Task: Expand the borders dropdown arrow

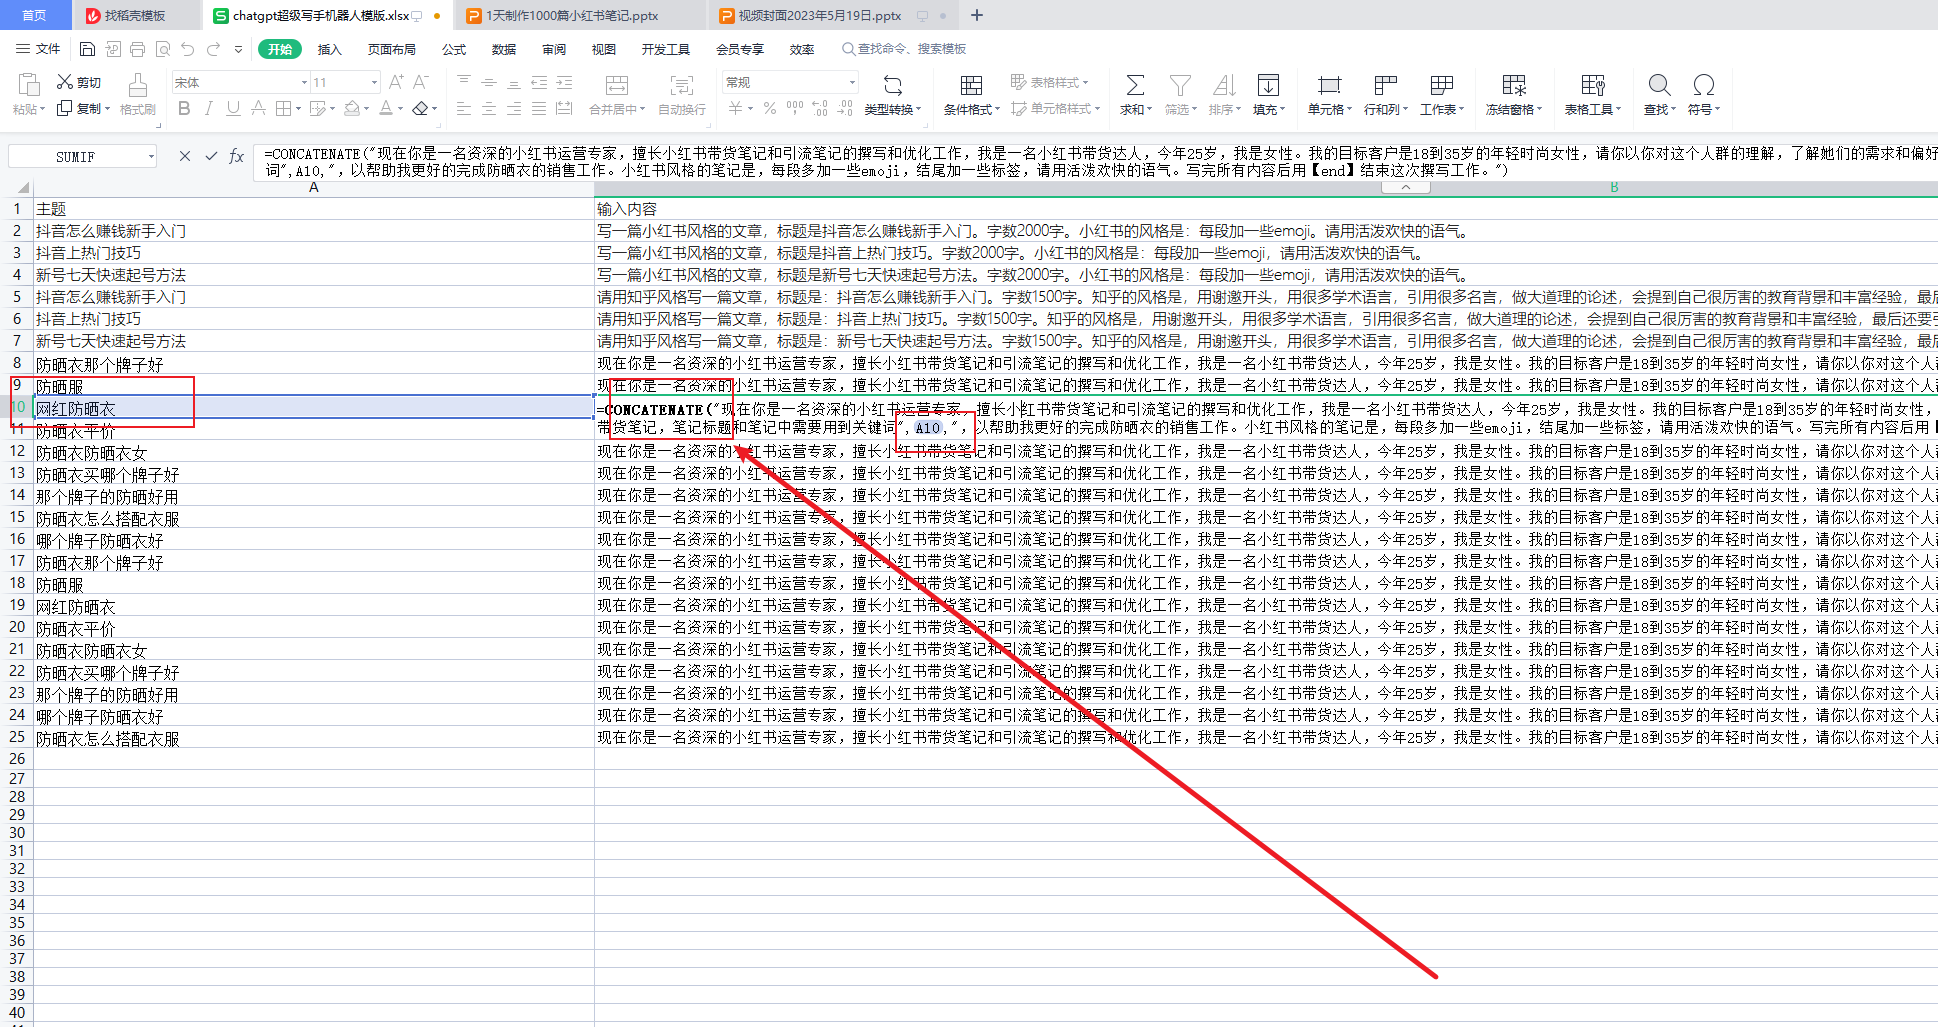Action: click(300, 108)
